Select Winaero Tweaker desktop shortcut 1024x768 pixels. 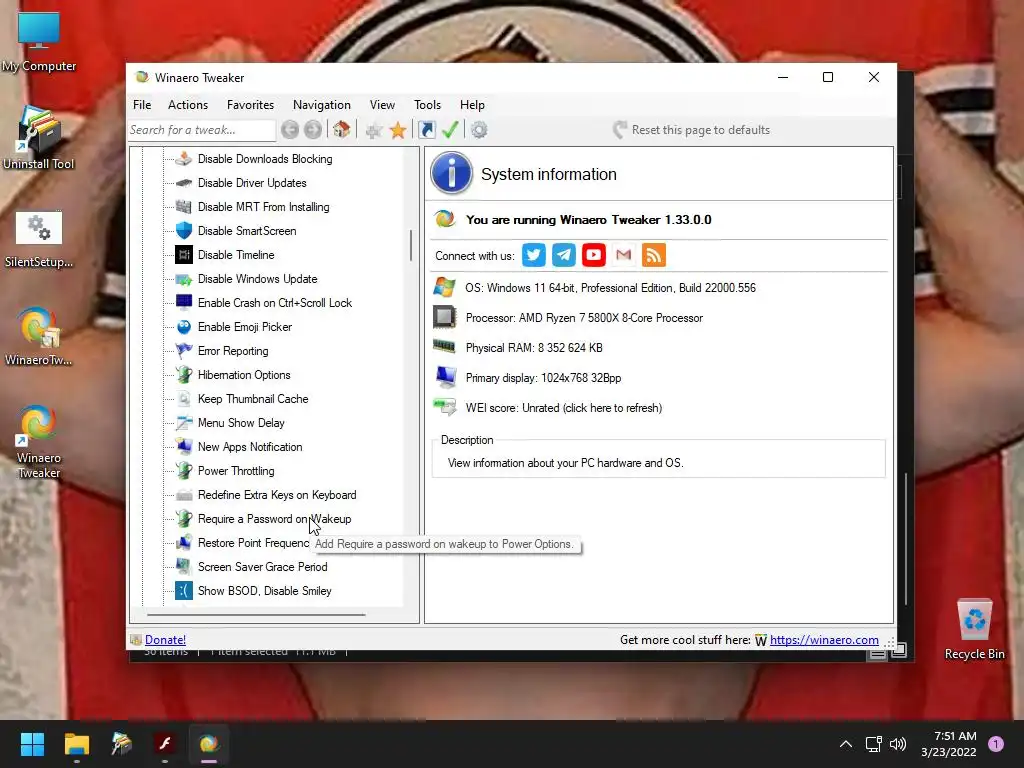point(39,441)
